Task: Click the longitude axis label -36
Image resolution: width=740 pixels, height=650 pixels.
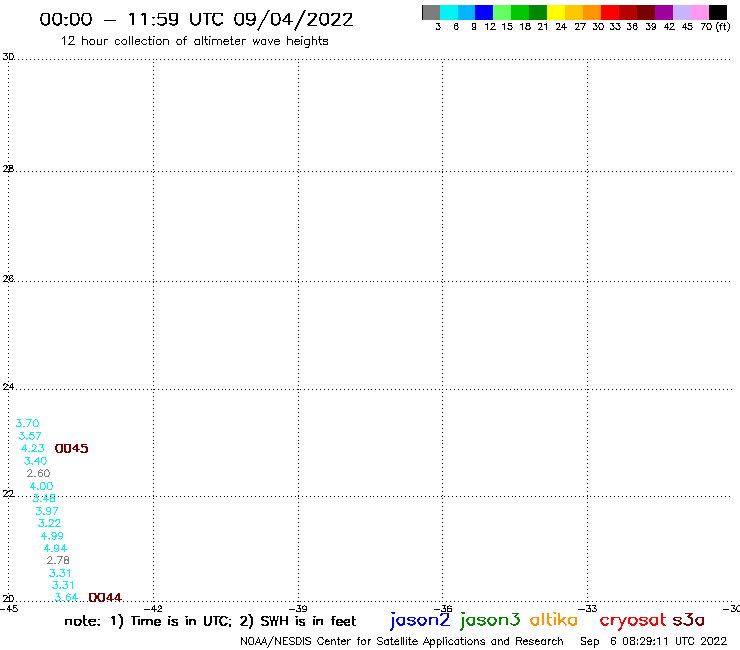Action: pos(443,608)
